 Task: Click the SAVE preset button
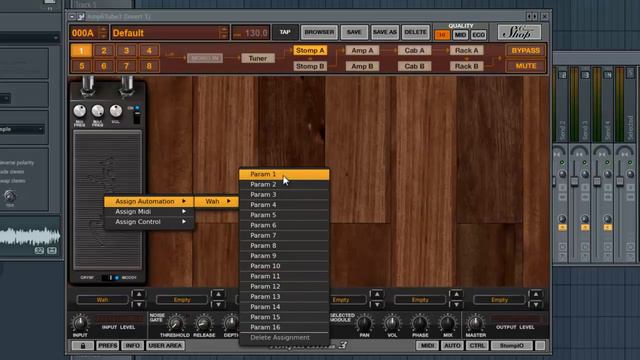click(354, 32)
